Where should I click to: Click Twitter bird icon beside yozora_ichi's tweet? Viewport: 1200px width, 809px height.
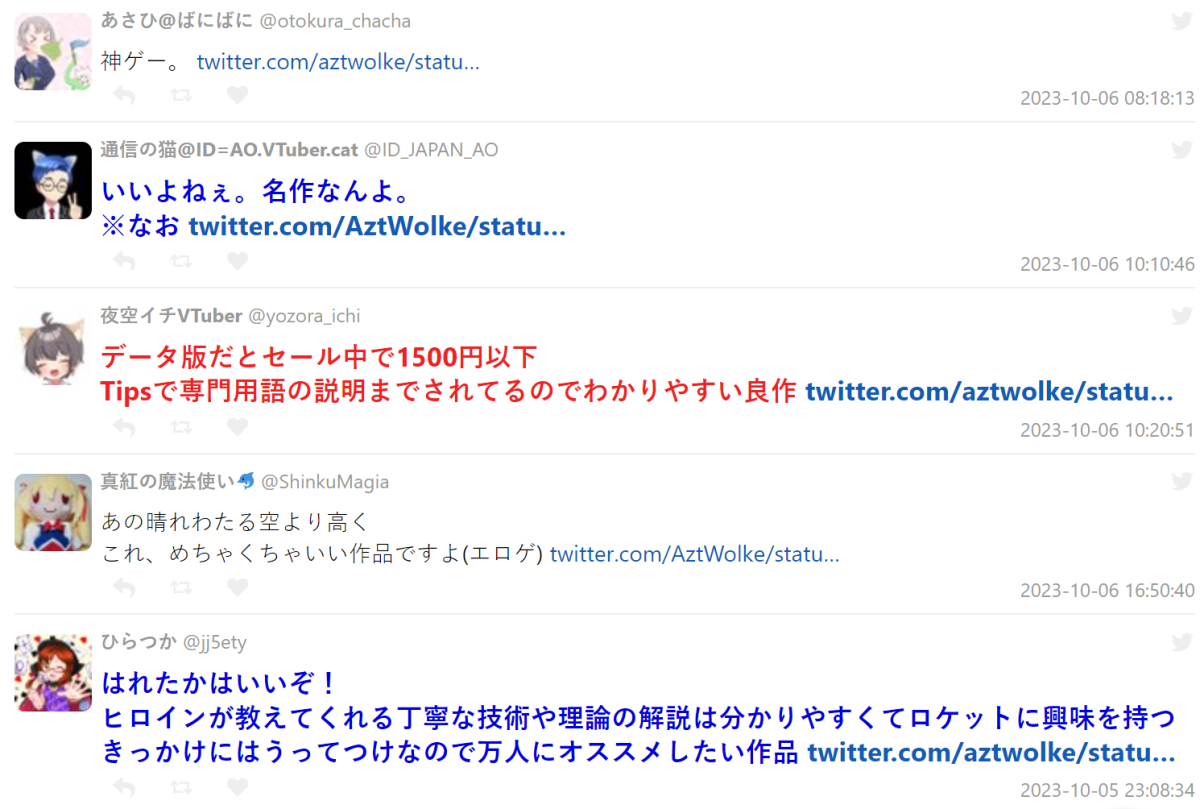(1182, 316)
